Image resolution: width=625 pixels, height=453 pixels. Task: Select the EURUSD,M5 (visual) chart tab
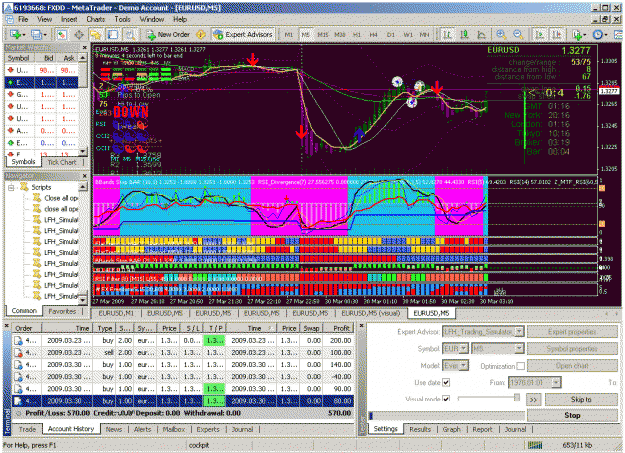[371, 313]
